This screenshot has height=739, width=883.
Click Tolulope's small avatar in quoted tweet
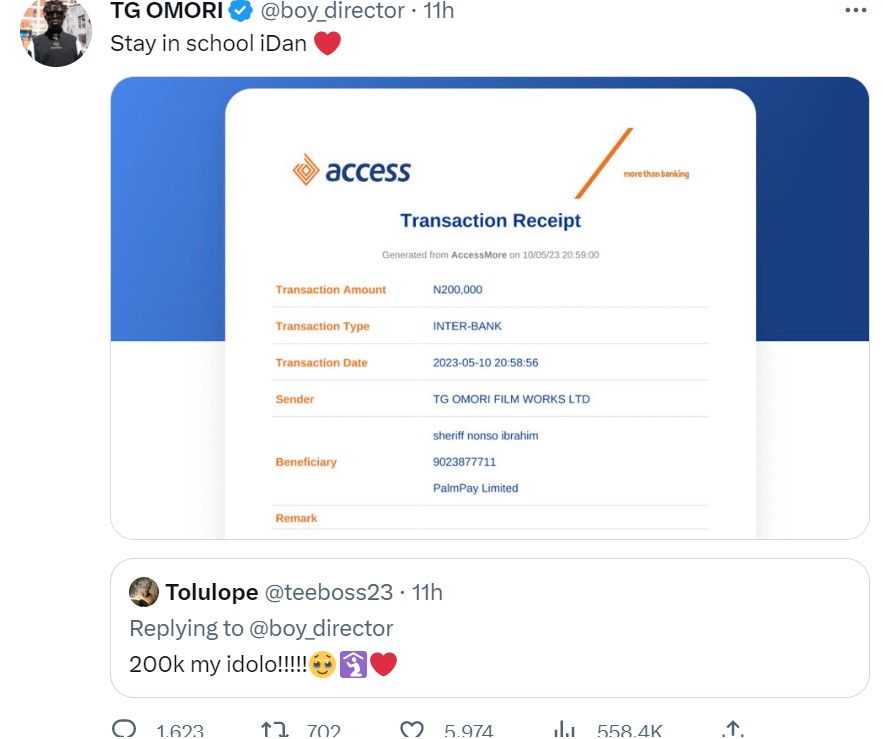pos(144,592)
